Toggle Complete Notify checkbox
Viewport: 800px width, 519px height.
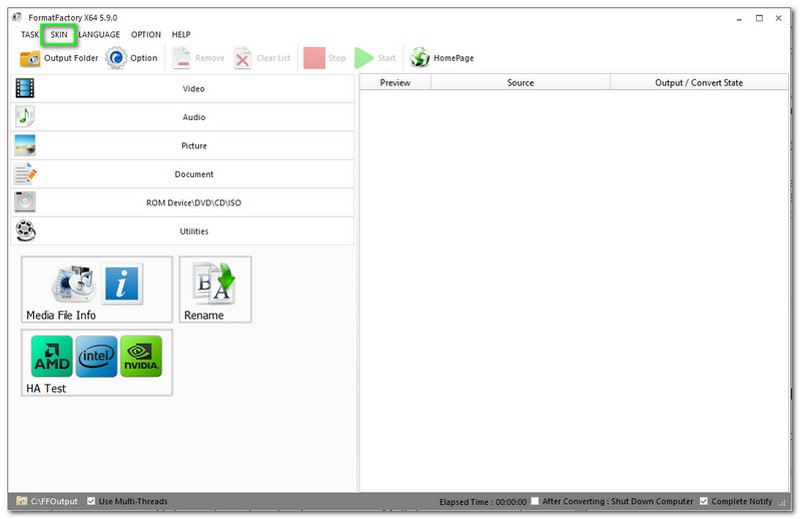[704, 501]
